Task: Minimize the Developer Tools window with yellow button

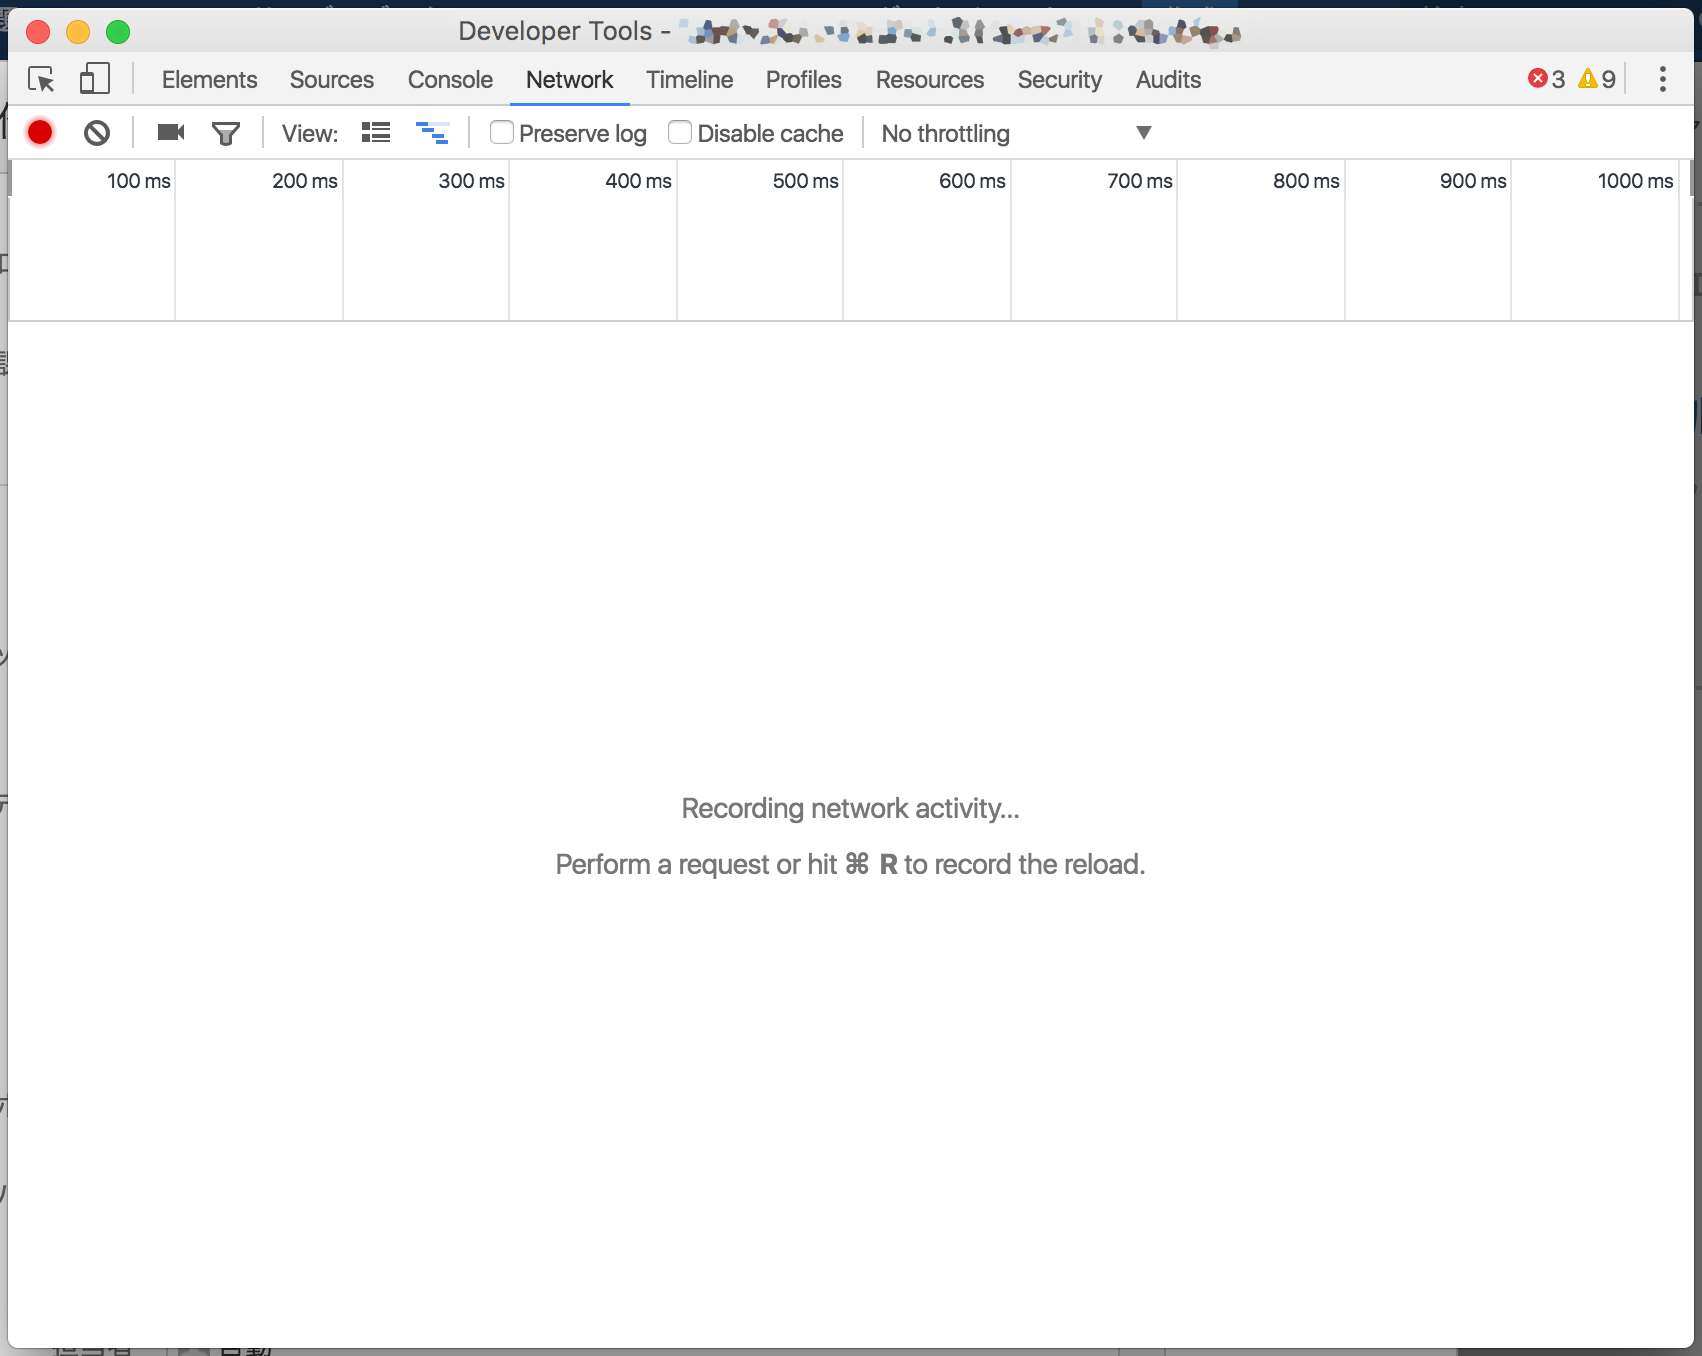Action: 78,32
